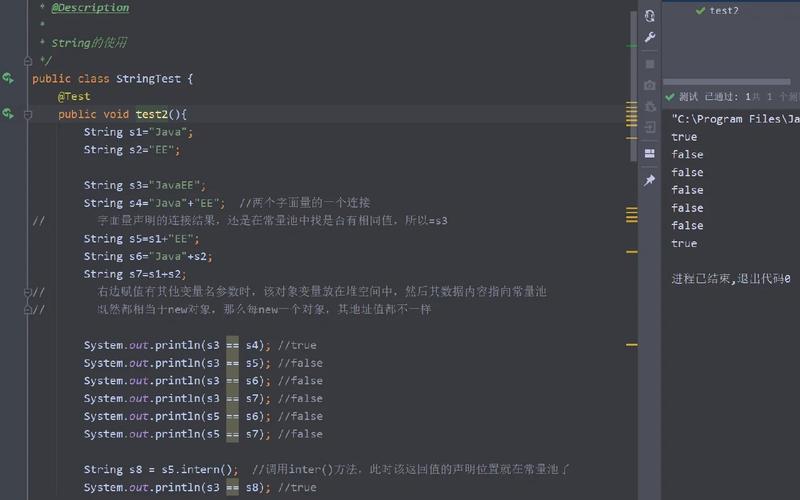Viewport: 800px width, 500px height.
Task: Click the @Description tag in the javadoc
Action: [x=90, y=8]
